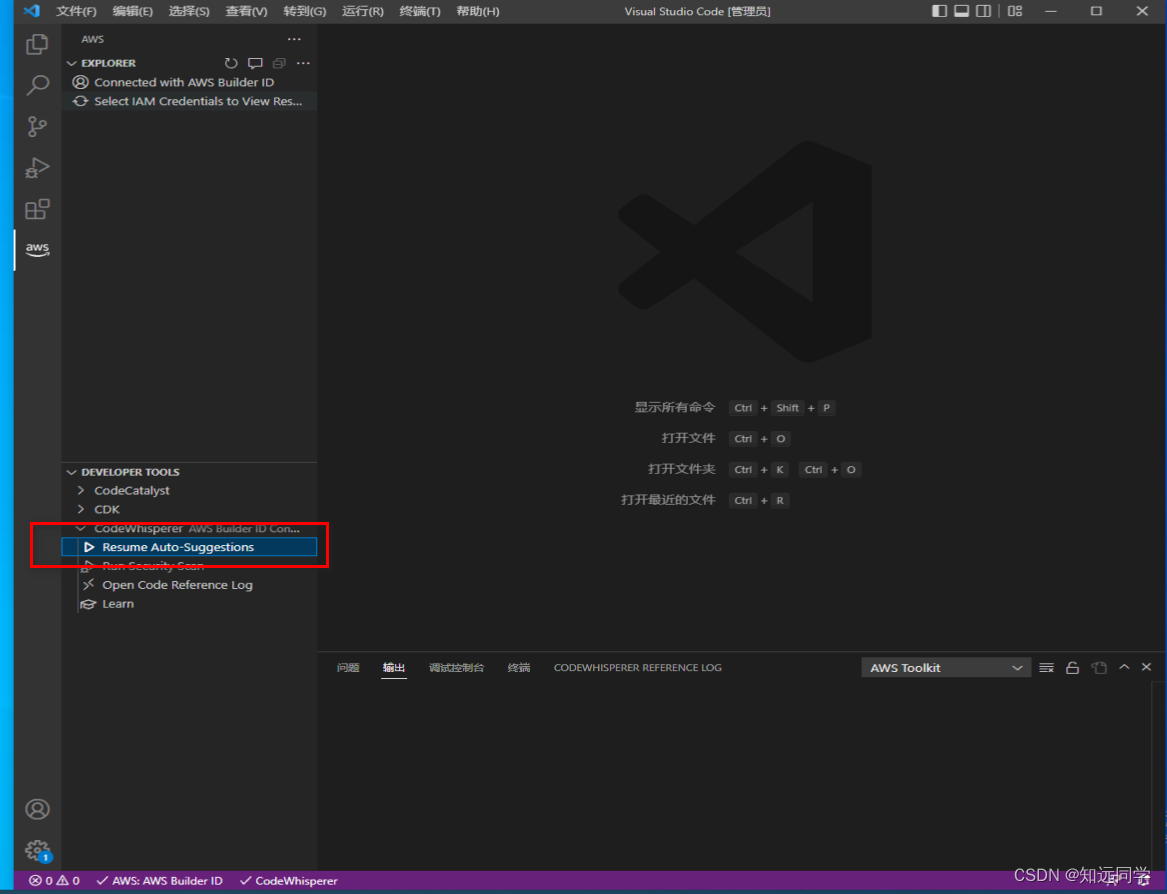Expand the CodeCatalyst node
The image size is (1167, 894).
[x=81, y=491]
